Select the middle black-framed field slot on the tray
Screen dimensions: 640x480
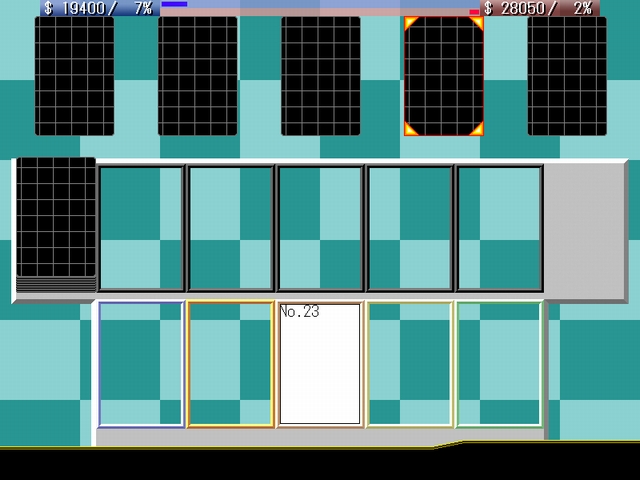point(320,229)
